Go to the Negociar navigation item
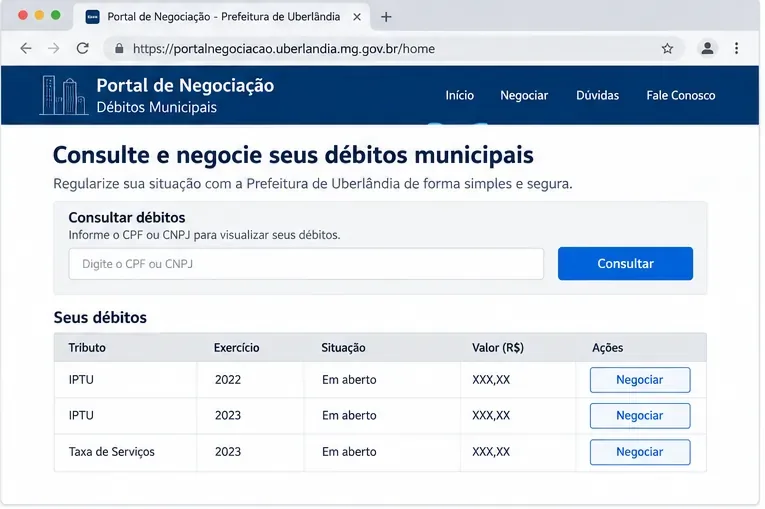 [x=524, y=95]
